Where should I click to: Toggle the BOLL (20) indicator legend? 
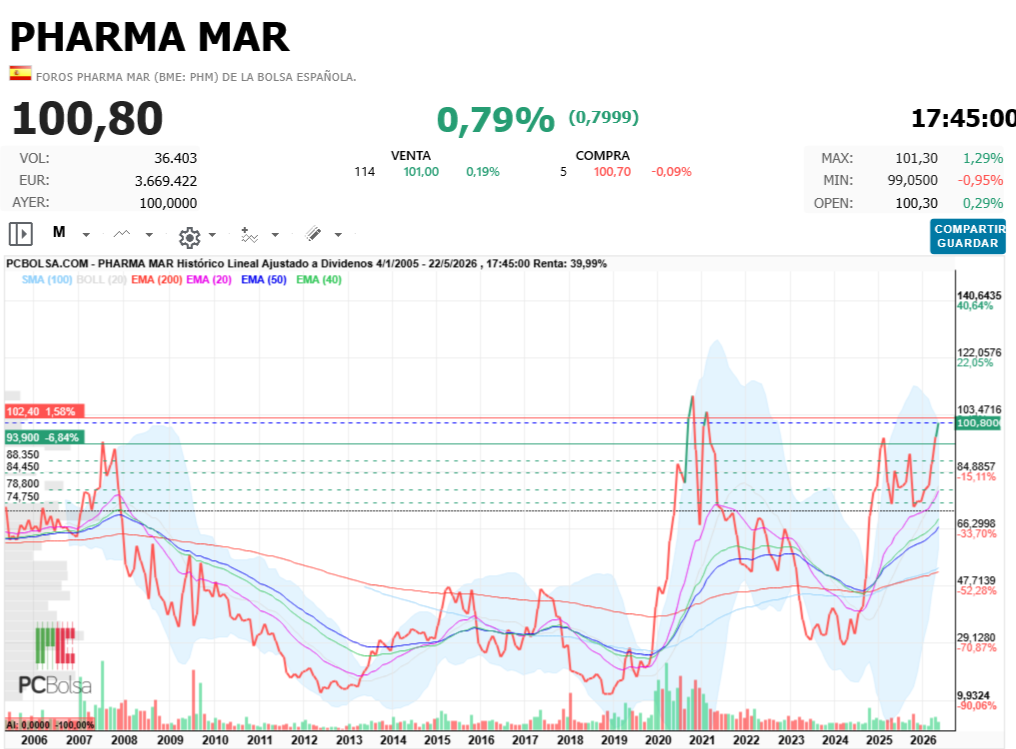(x=101, y=279)
